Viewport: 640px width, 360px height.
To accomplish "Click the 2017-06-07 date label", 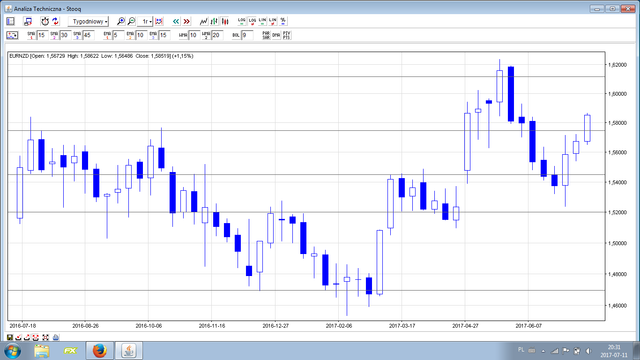I will tap(529, 326).
